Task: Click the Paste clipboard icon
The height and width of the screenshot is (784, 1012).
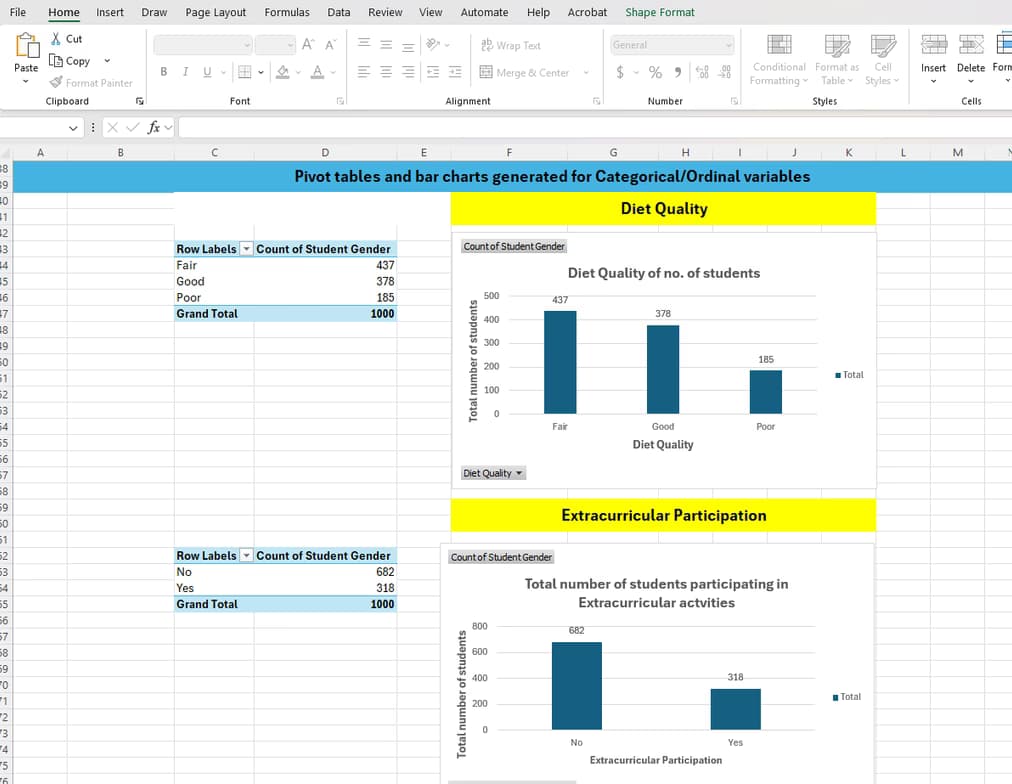Action: tap(26, 45)
